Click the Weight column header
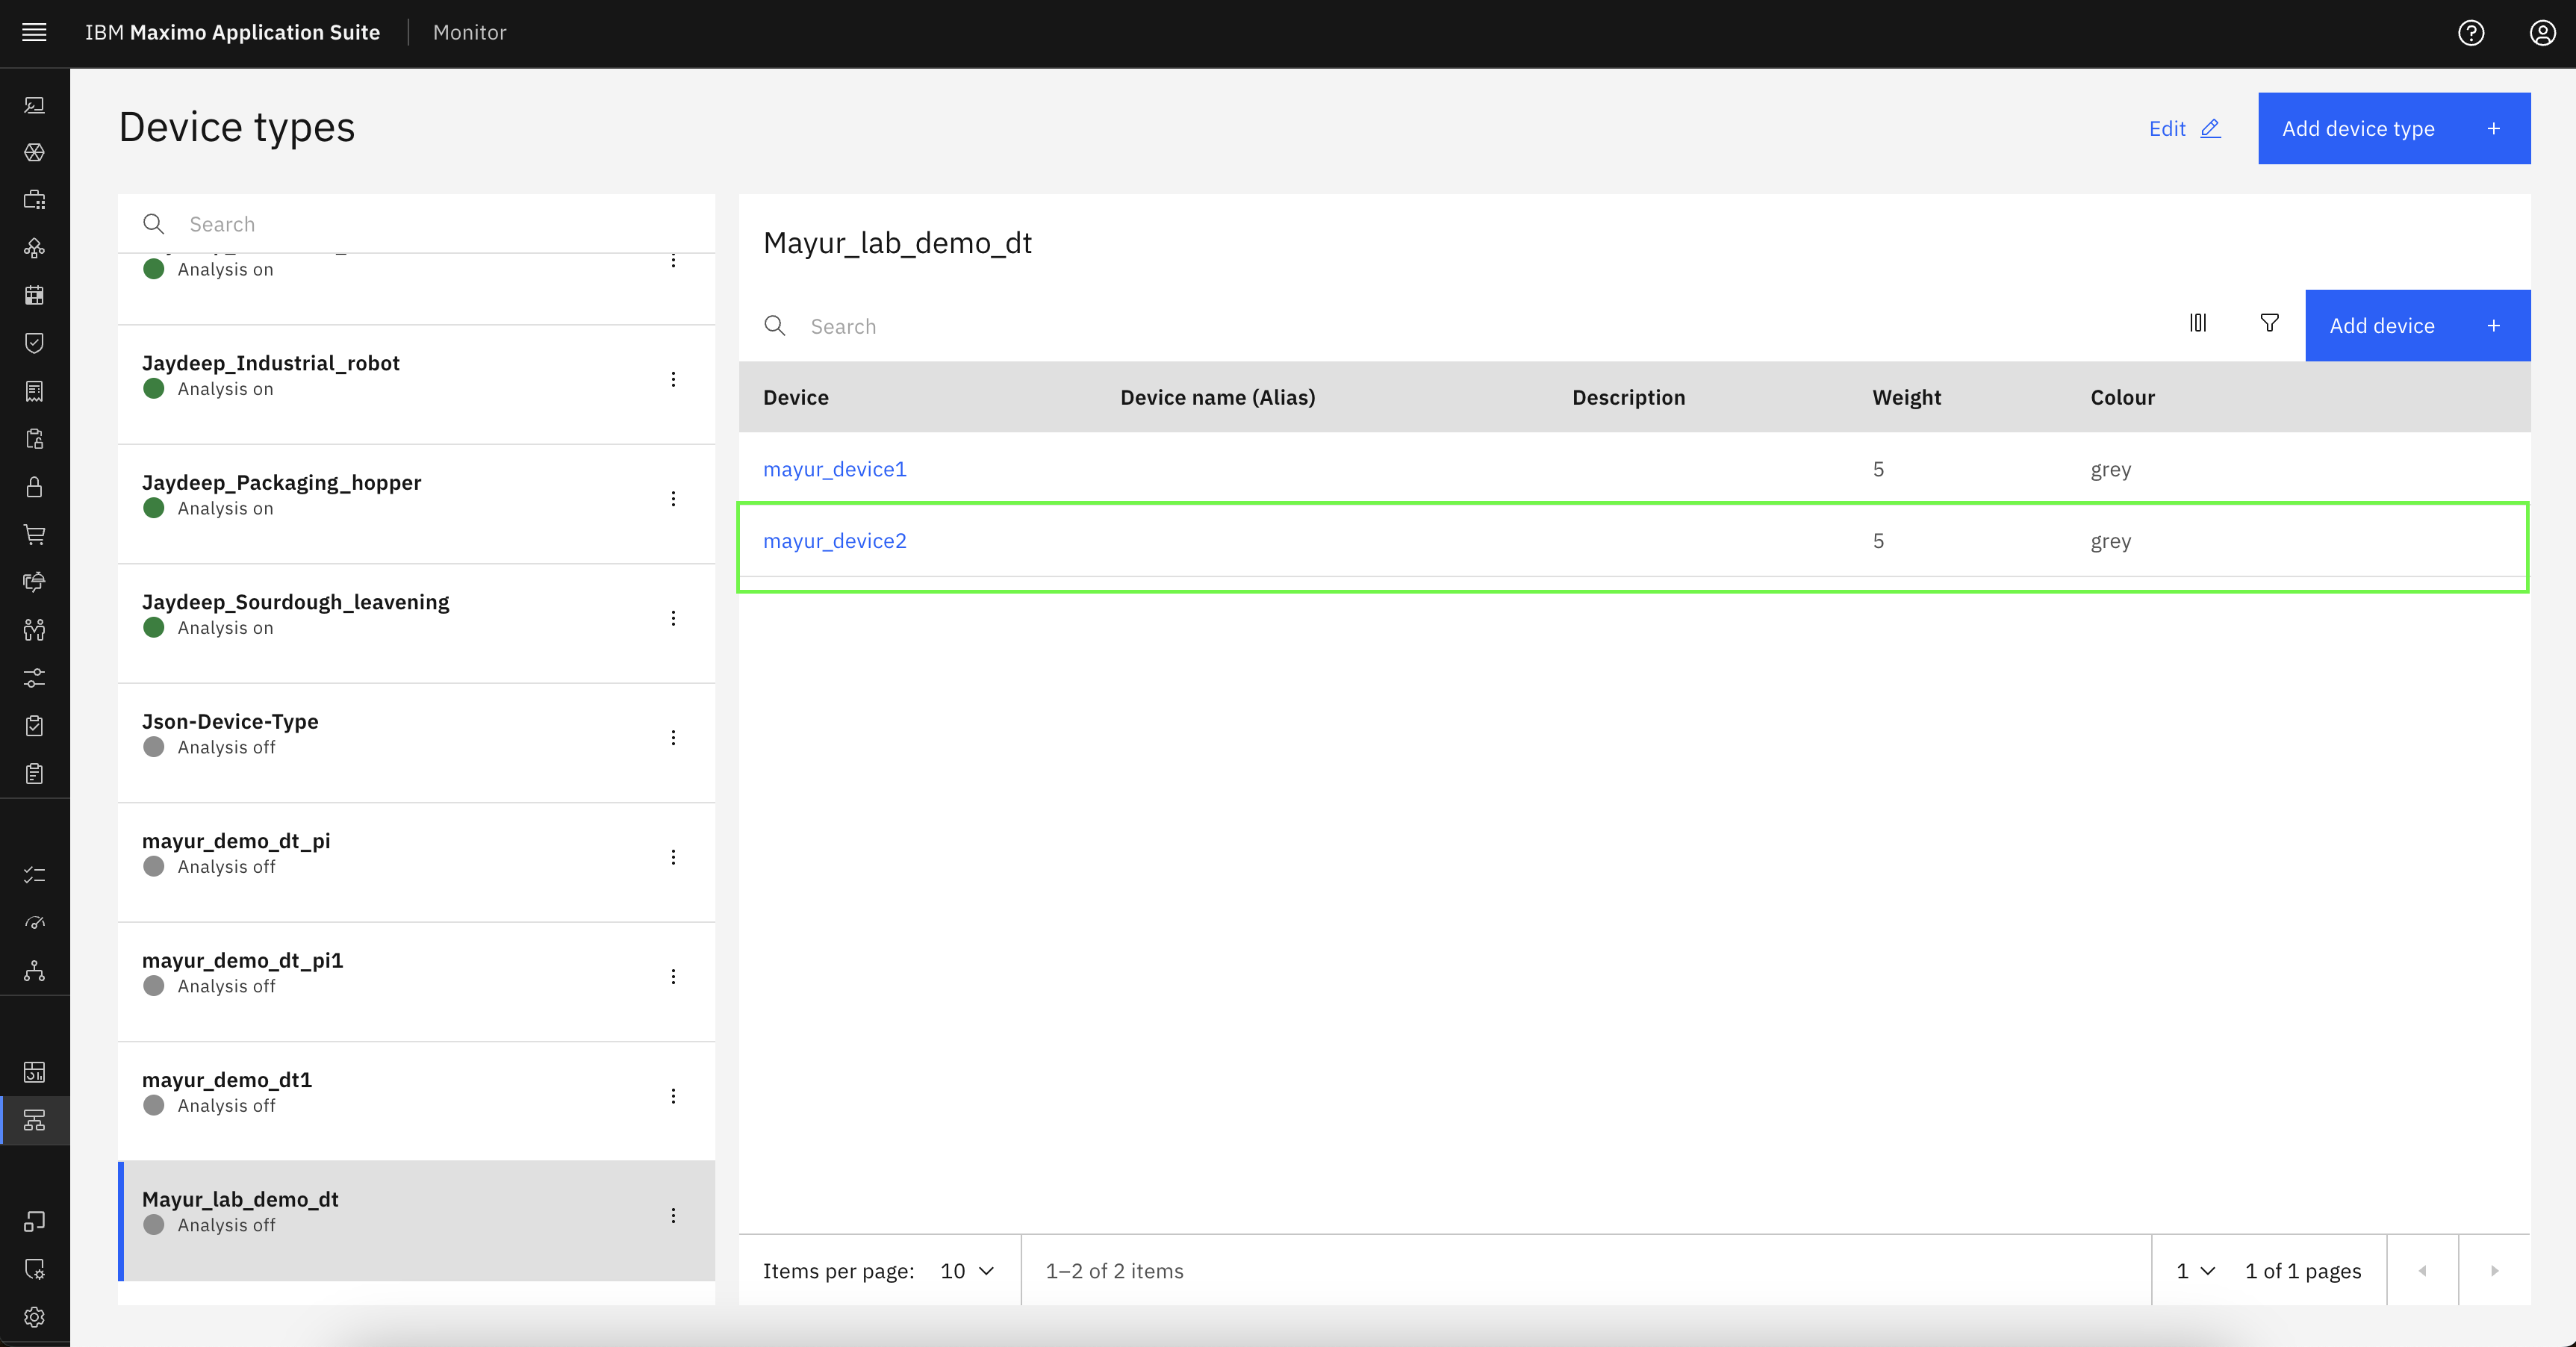The width and height of the screenshot is (2576, 1347). coord(1906,397)
